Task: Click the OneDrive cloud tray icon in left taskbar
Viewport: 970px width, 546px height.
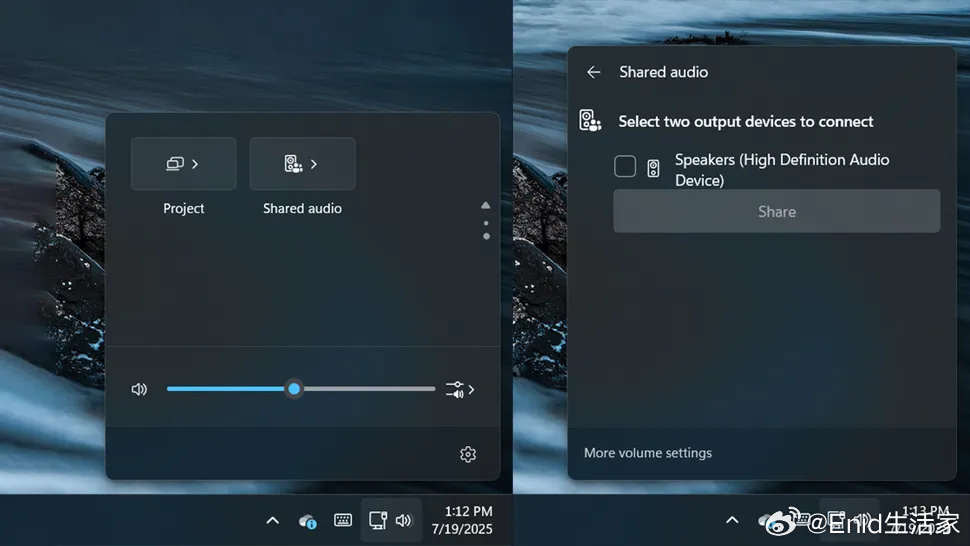Action: click(307, 521)
